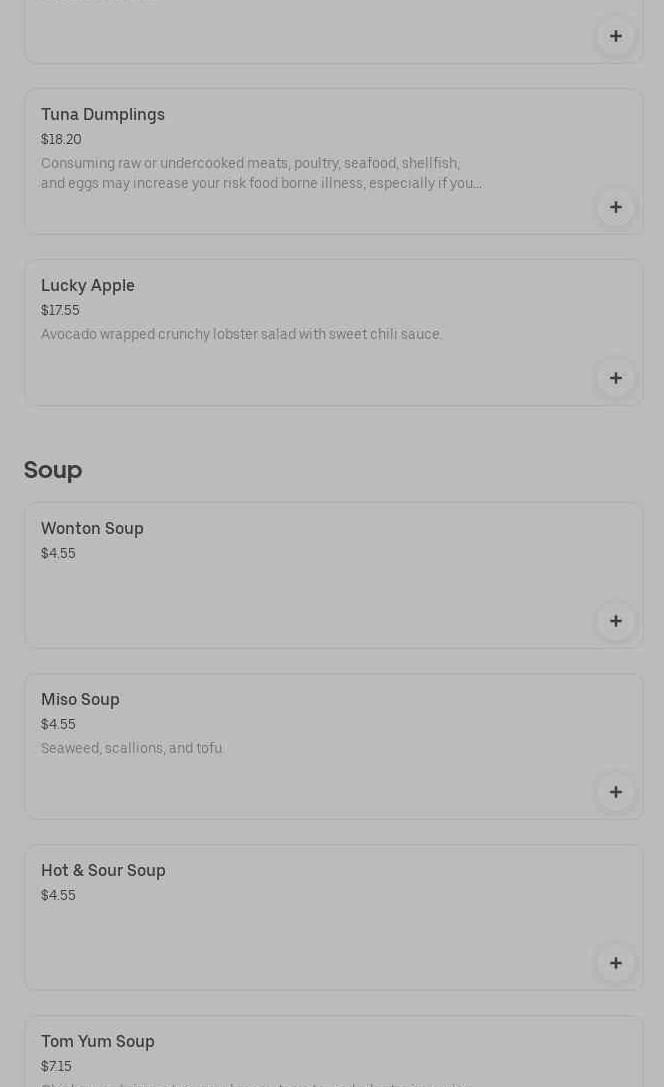This screenshot has height=1087, width=664.
Task: Click the $7.15 Tom Yum Soup price
Action: pyautogui.click(x=56, y=1067)
